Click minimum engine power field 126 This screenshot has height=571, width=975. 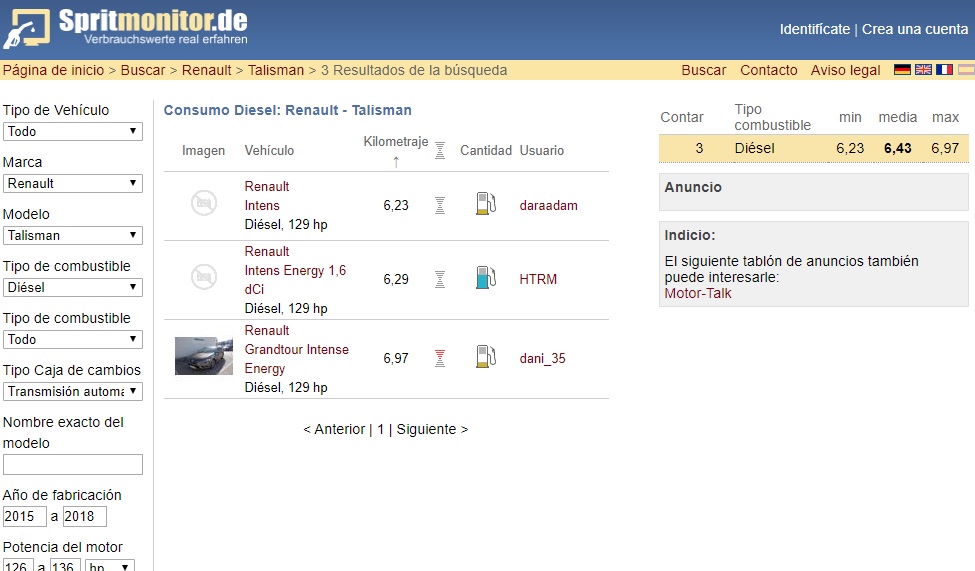[x=17, y=566]
